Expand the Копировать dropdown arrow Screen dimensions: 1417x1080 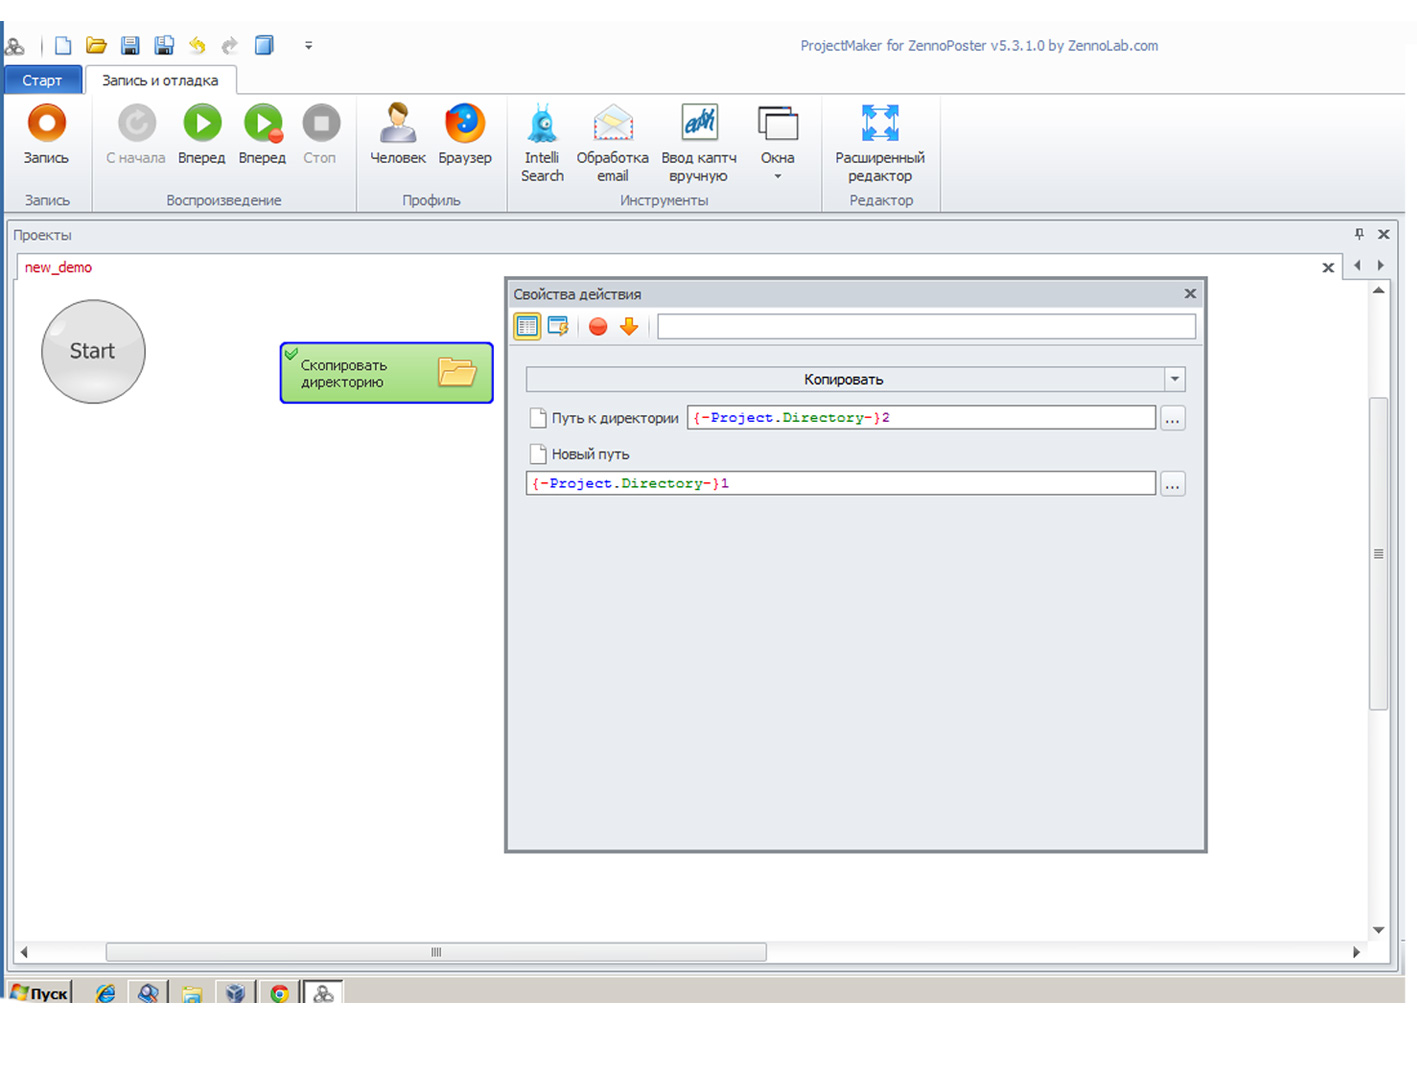tap(1175, 379)
